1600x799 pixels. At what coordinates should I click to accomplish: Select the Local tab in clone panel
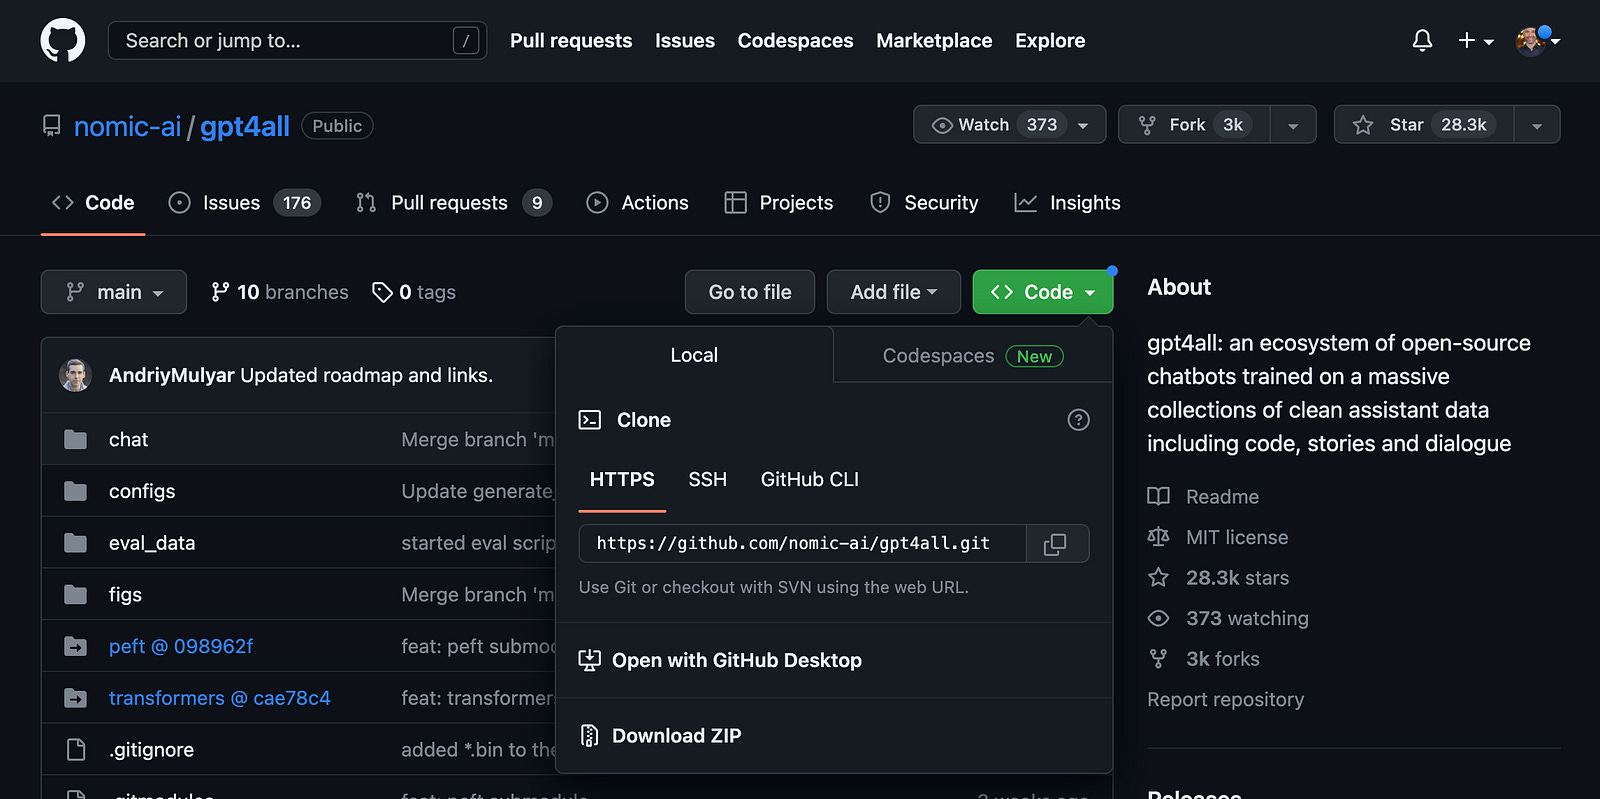694,355
